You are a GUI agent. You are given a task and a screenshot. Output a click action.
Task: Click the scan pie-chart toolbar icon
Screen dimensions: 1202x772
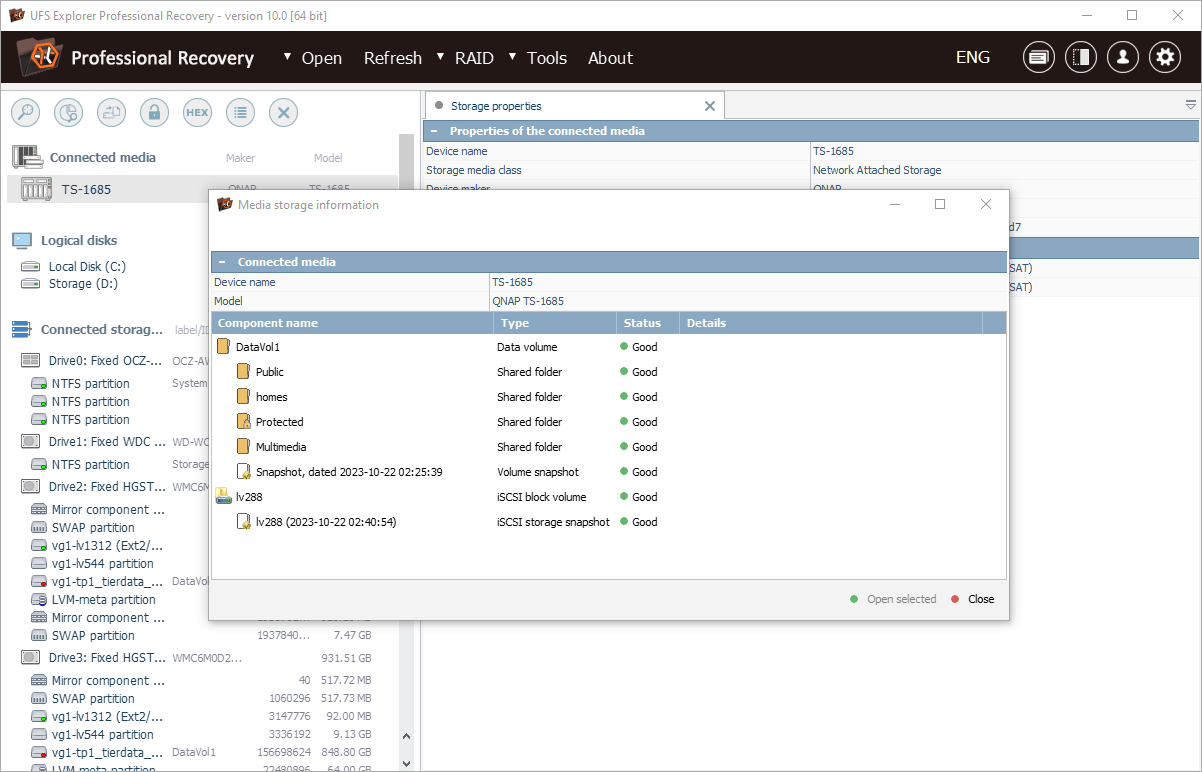coord(68,113)
